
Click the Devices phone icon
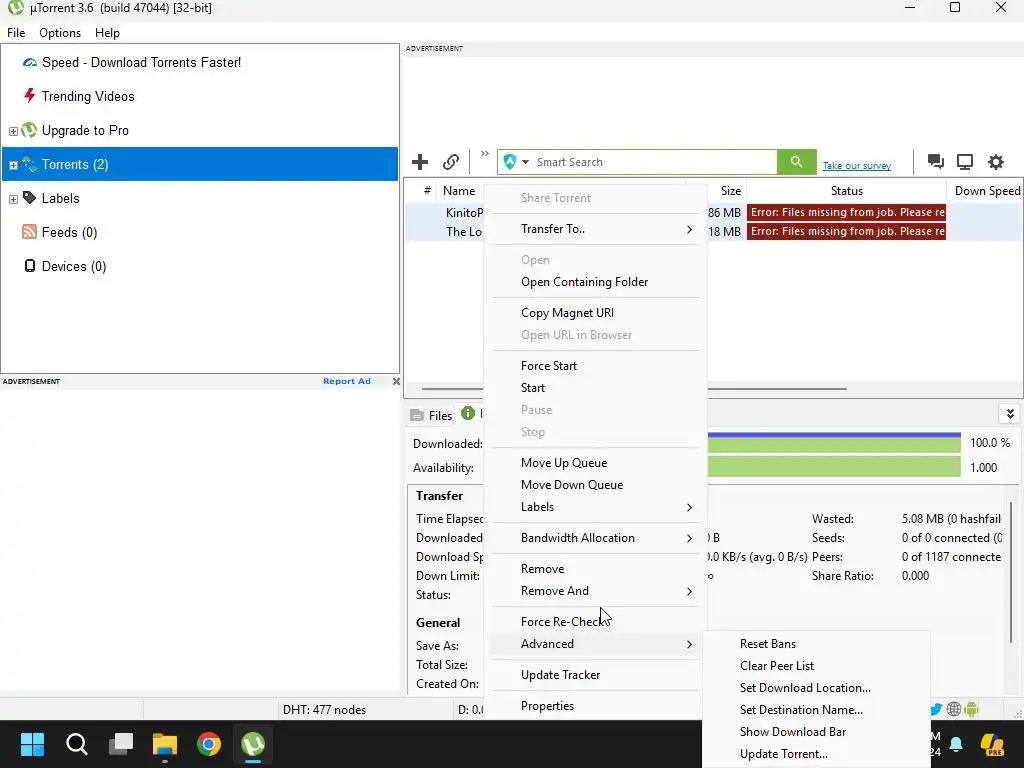pyautogui.click(x=29, y=266)
